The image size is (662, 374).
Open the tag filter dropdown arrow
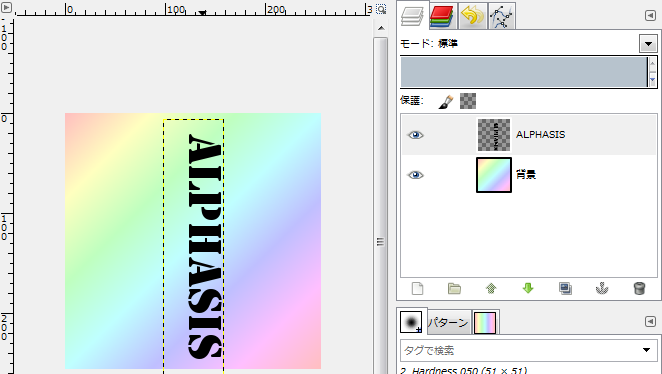tap(646, 350)
